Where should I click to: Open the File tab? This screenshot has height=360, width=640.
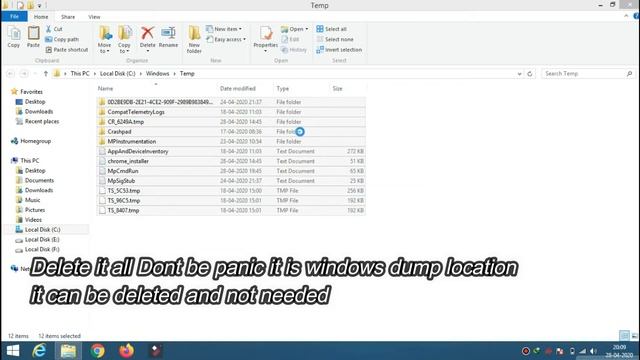pyautogui.click(x=14, y=17)
